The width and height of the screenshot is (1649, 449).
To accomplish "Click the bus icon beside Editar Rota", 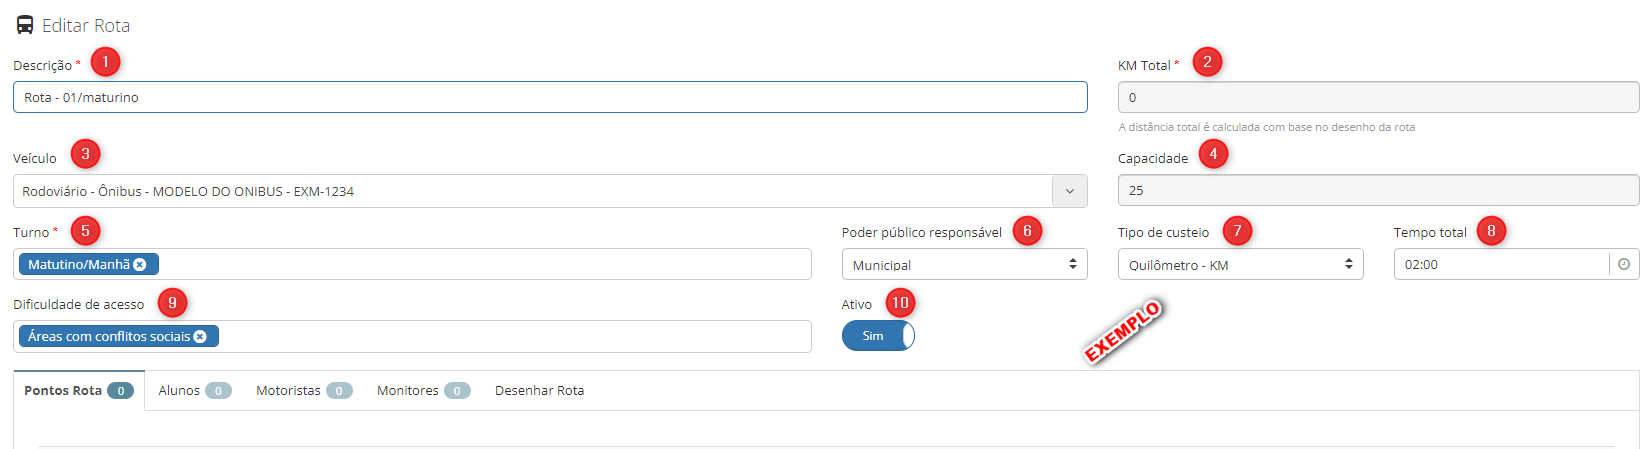I will coord(25,25).
